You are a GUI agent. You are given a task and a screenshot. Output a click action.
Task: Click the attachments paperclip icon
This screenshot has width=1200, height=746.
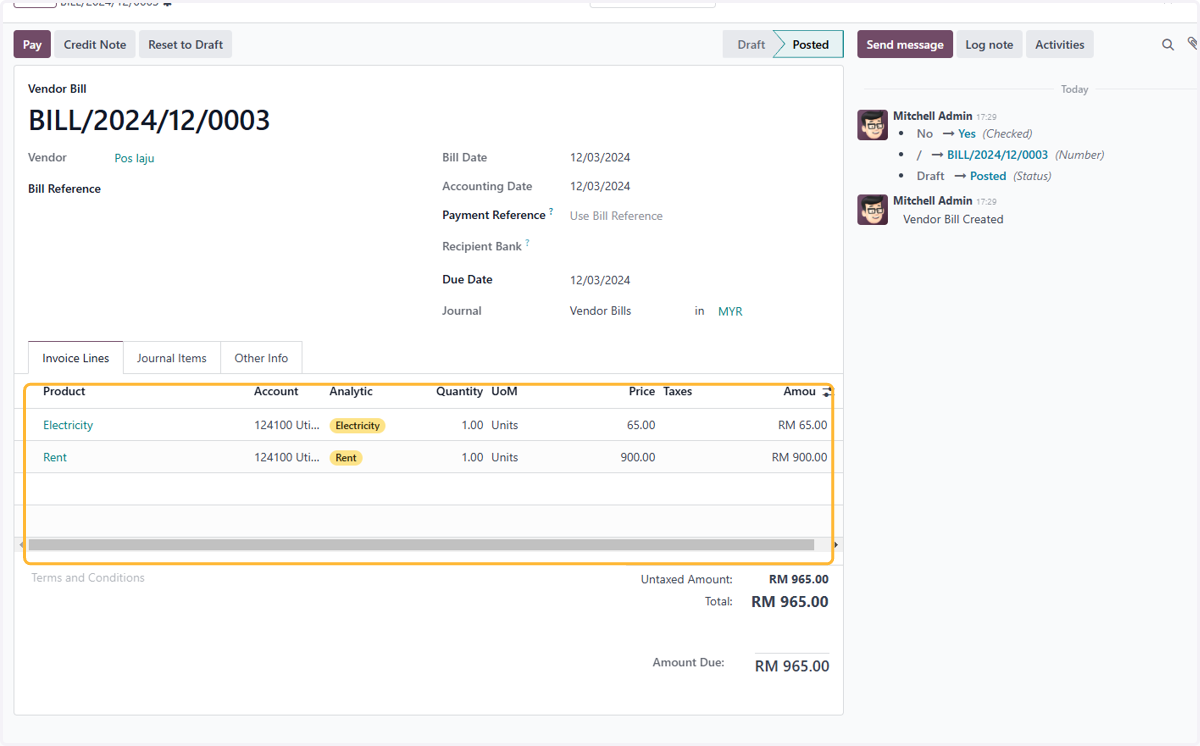click(x=1192, y=44)
